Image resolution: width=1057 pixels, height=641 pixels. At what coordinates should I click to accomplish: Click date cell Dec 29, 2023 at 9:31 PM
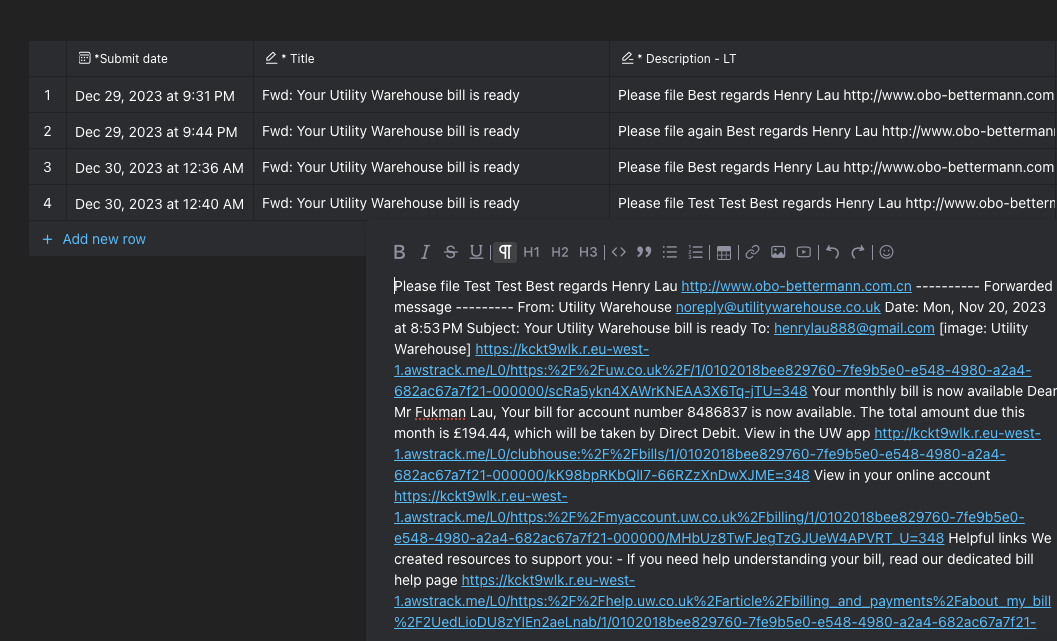[160, 96]
